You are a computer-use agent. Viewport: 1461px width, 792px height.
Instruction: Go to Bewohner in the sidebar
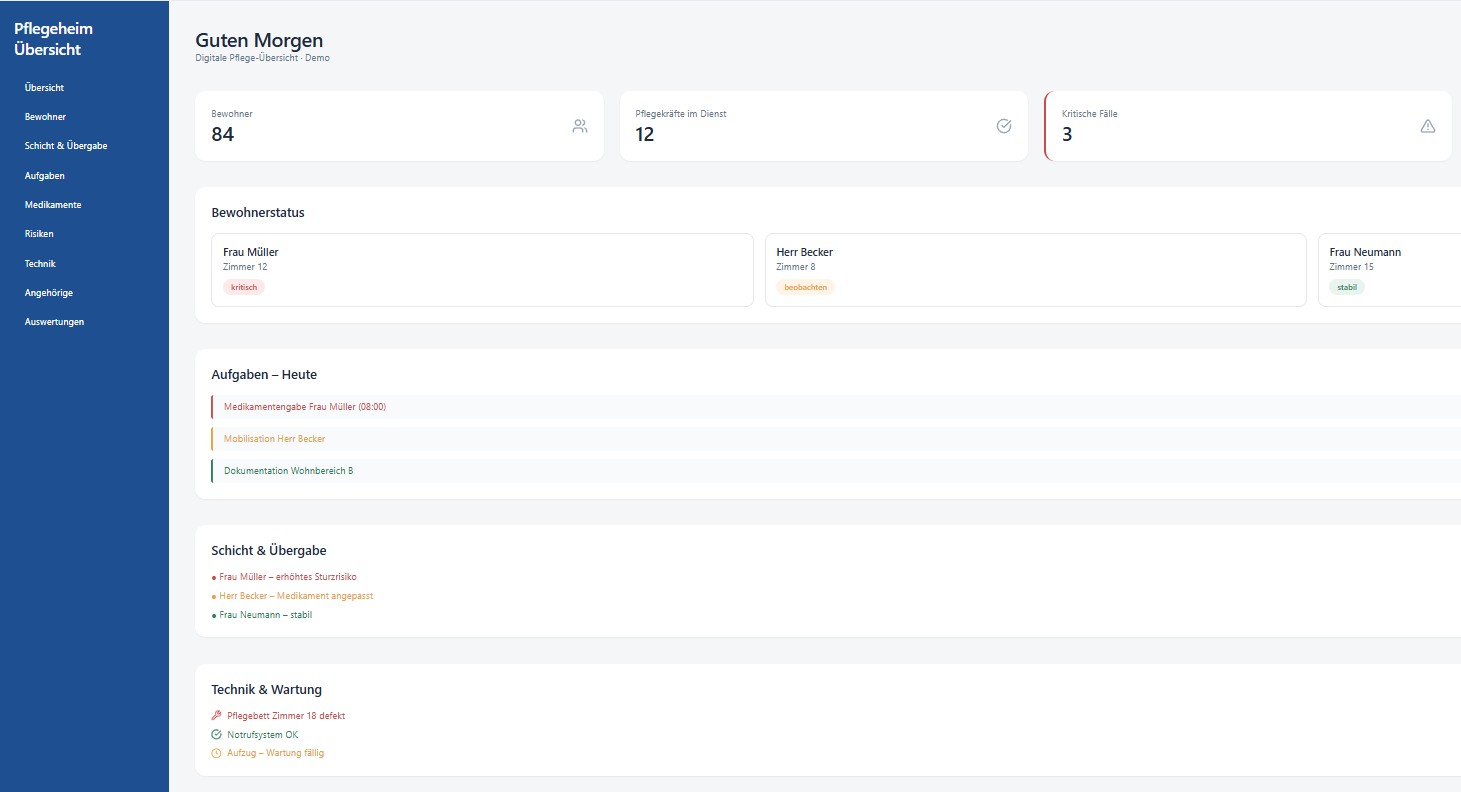click(45, 117)
